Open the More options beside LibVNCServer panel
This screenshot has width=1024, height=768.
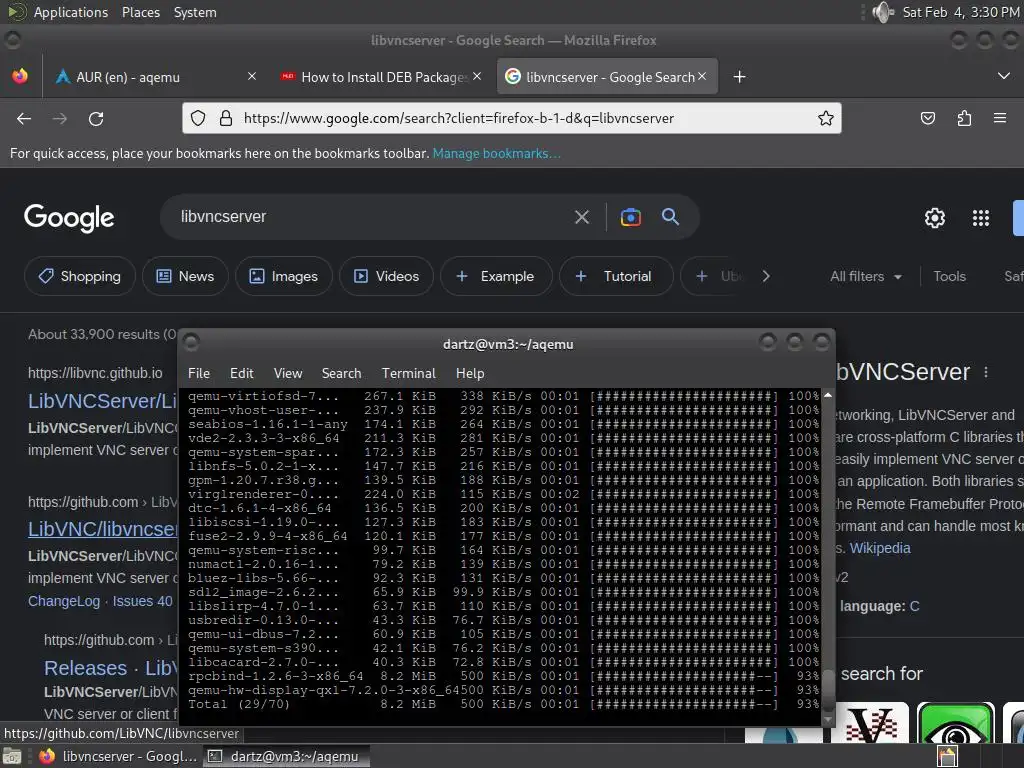click(986, 372)
